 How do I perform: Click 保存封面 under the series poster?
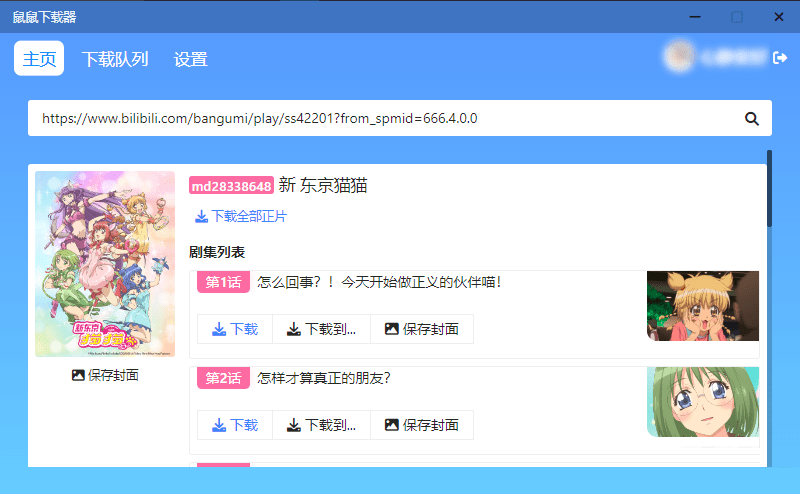click(105, 376)
